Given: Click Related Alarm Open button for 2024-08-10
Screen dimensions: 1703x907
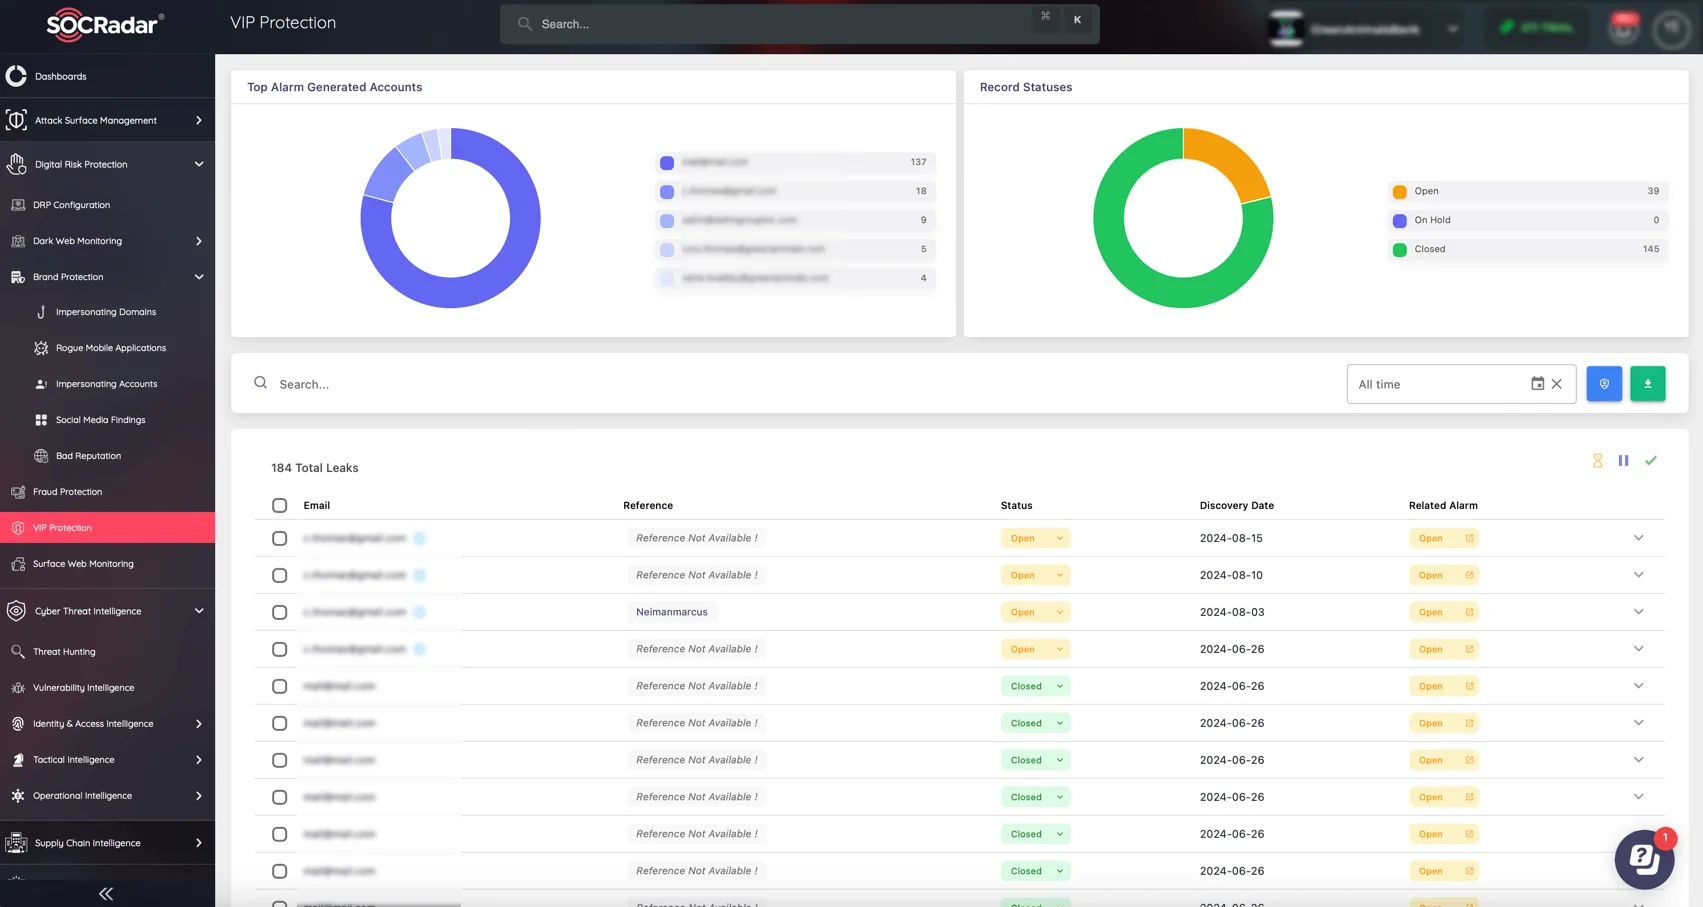Looking at the screenshot, I should (x=1443, y=575).
